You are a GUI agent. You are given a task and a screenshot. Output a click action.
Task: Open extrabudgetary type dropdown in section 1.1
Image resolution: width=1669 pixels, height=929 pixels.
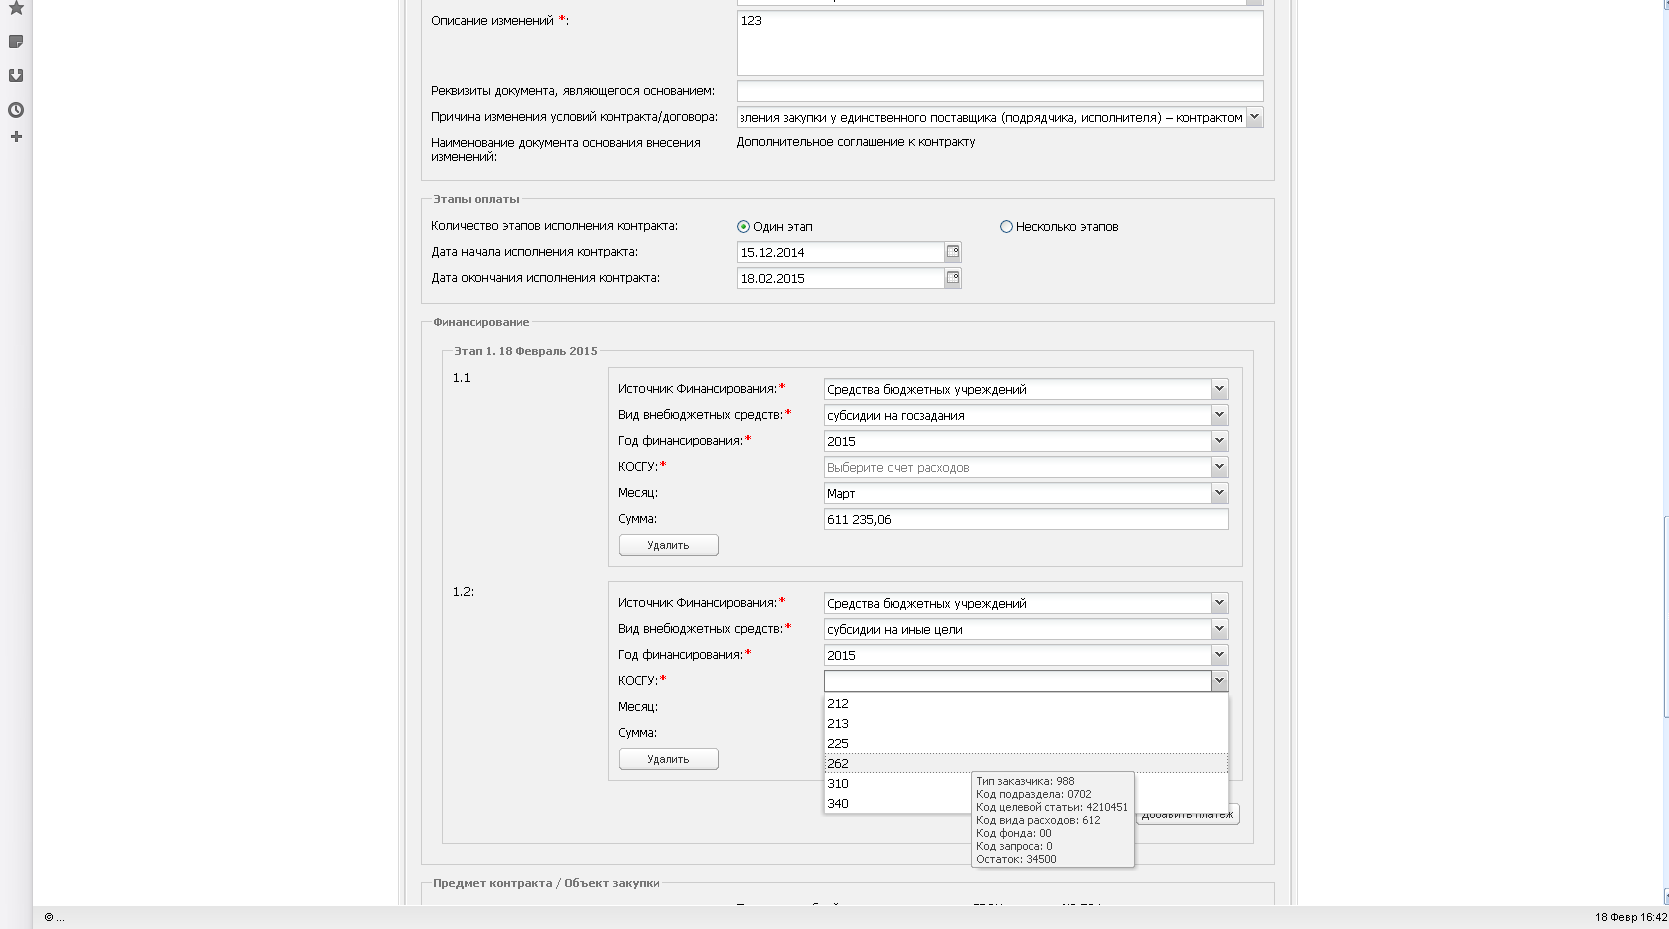(1219, 415)
